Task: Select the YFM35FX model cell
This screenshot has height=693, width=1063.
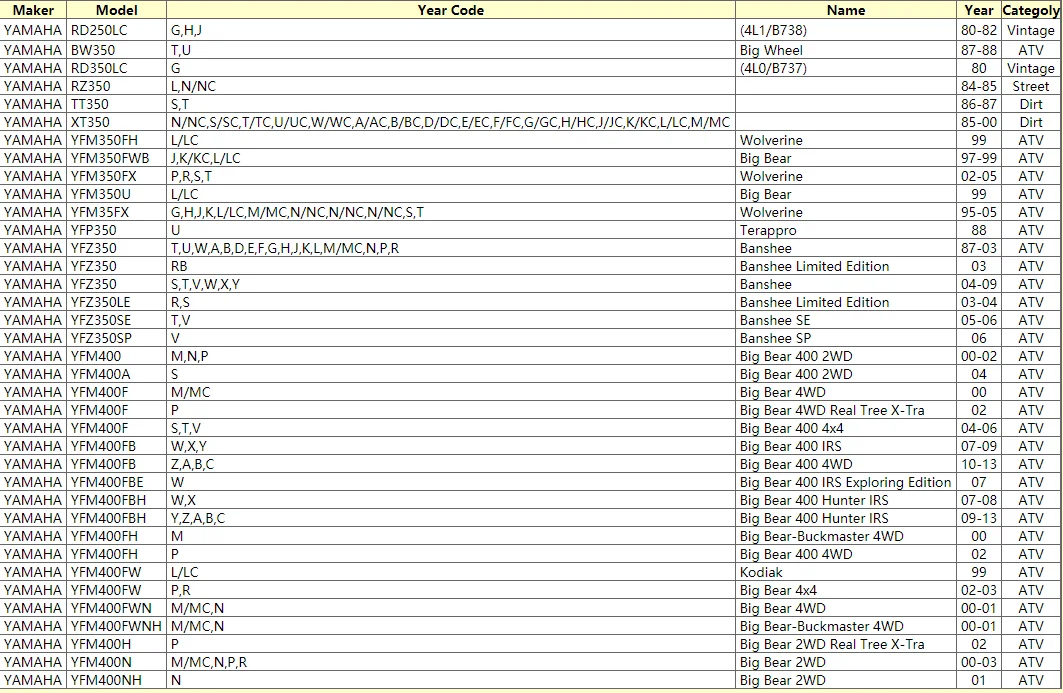Action: [x=117, y=212]
